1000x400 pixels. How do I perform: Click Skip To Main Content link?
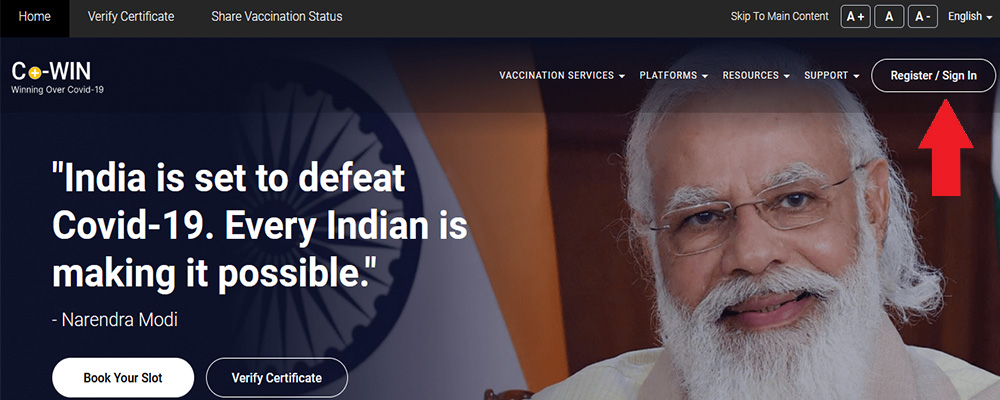pos(779,17)
